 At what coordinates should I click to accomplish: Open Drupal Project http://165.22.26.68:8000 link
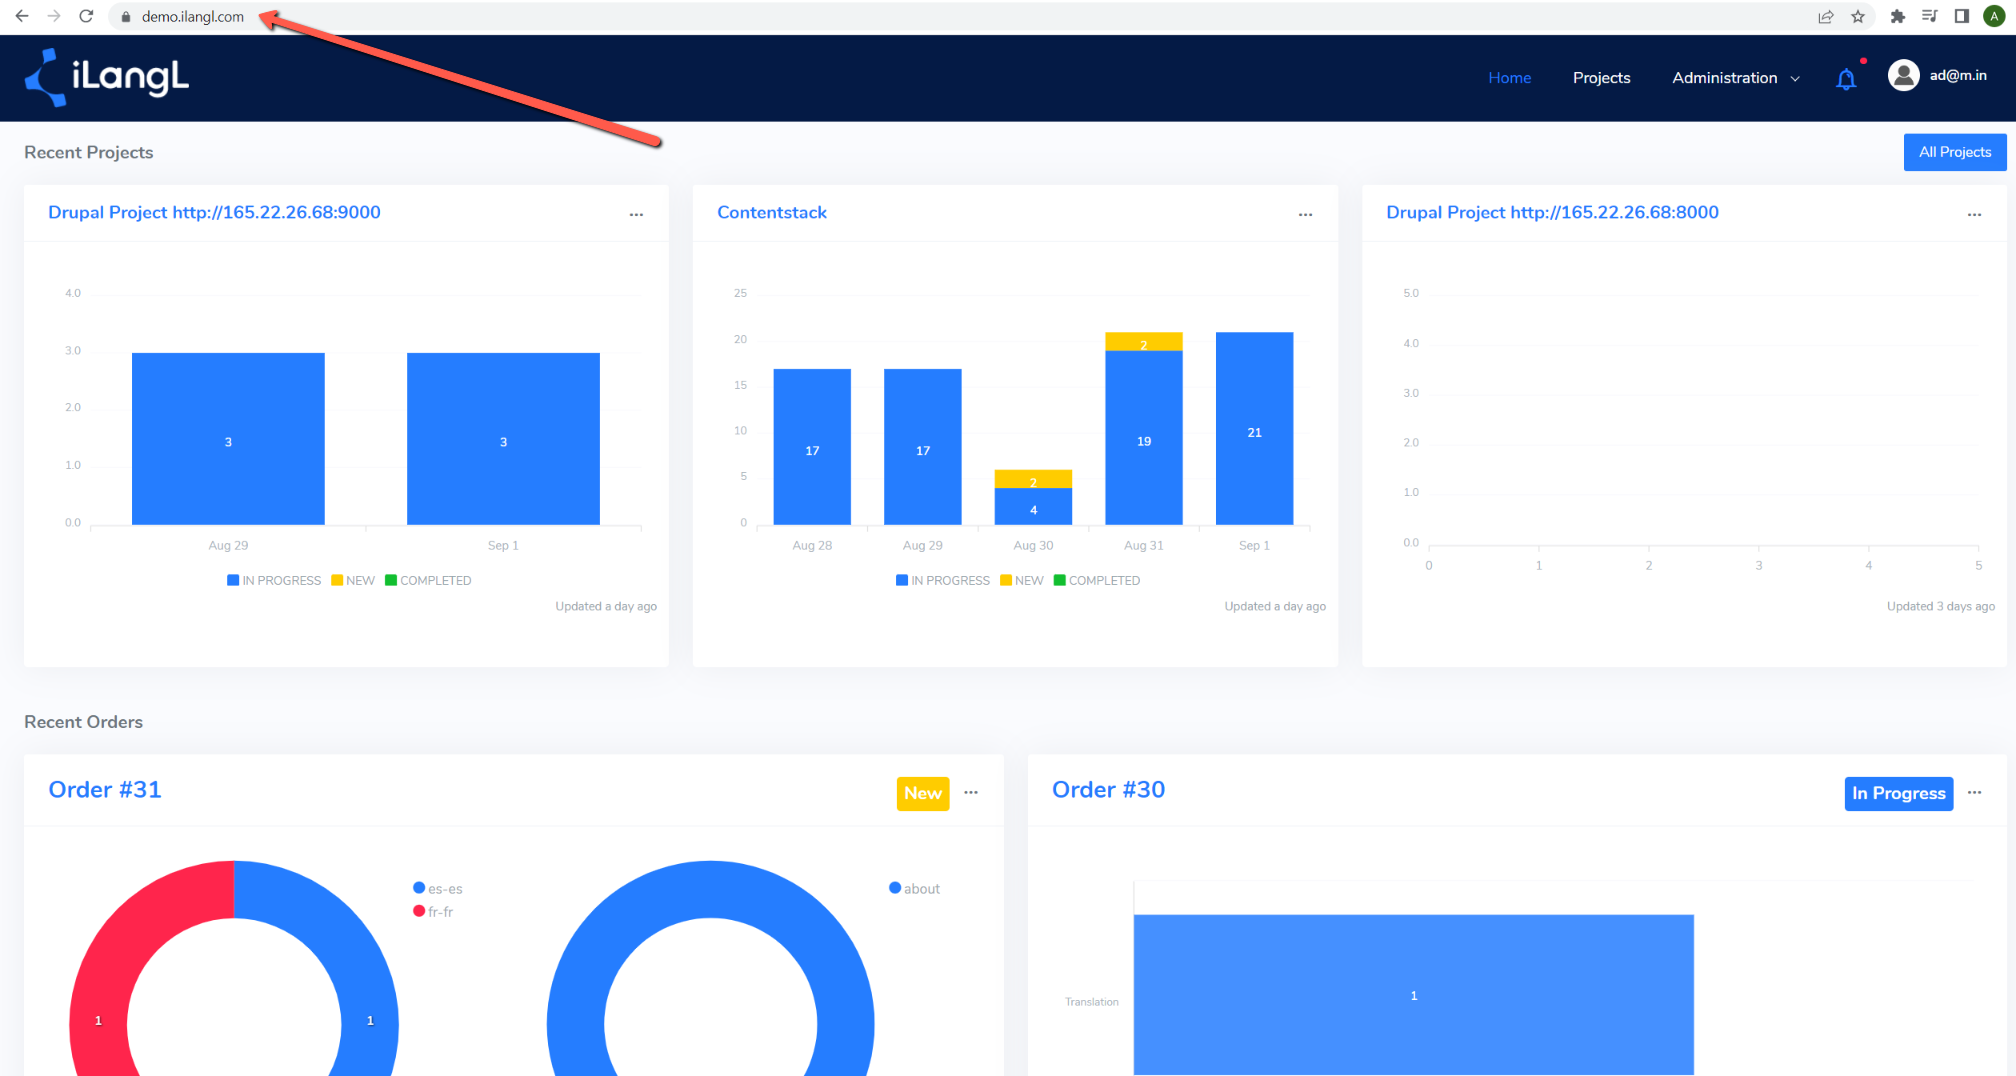tap(1552, 212)
